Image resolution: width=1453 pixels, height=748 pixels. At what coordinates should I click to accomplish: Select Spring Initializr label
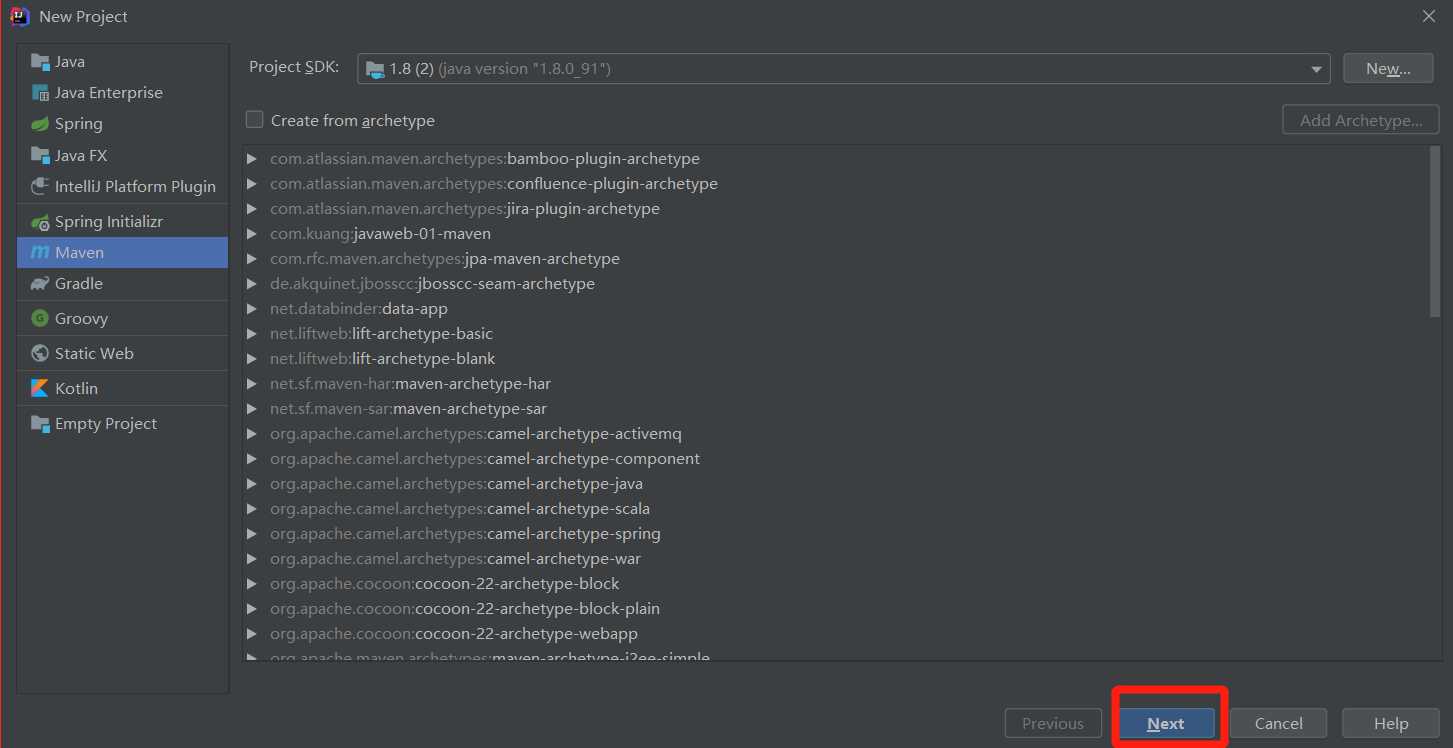(109, 221)
